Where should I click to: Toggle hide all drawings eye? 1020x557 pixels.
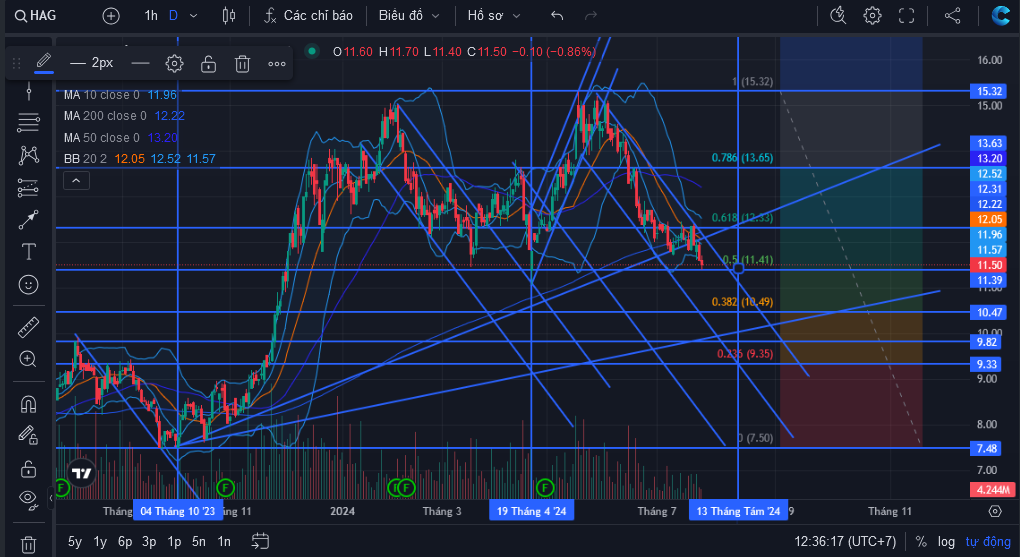pos(28,498)
